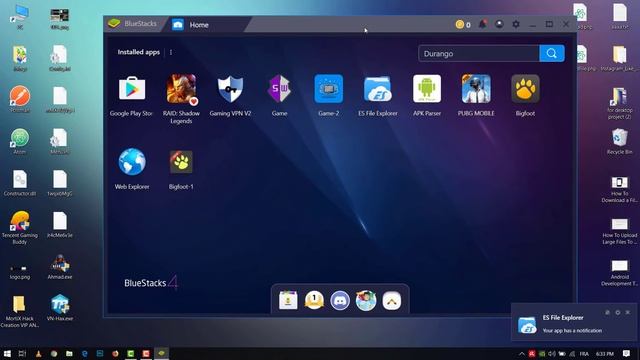
Task: Open the APK Parser app
Action: (427, 89)
